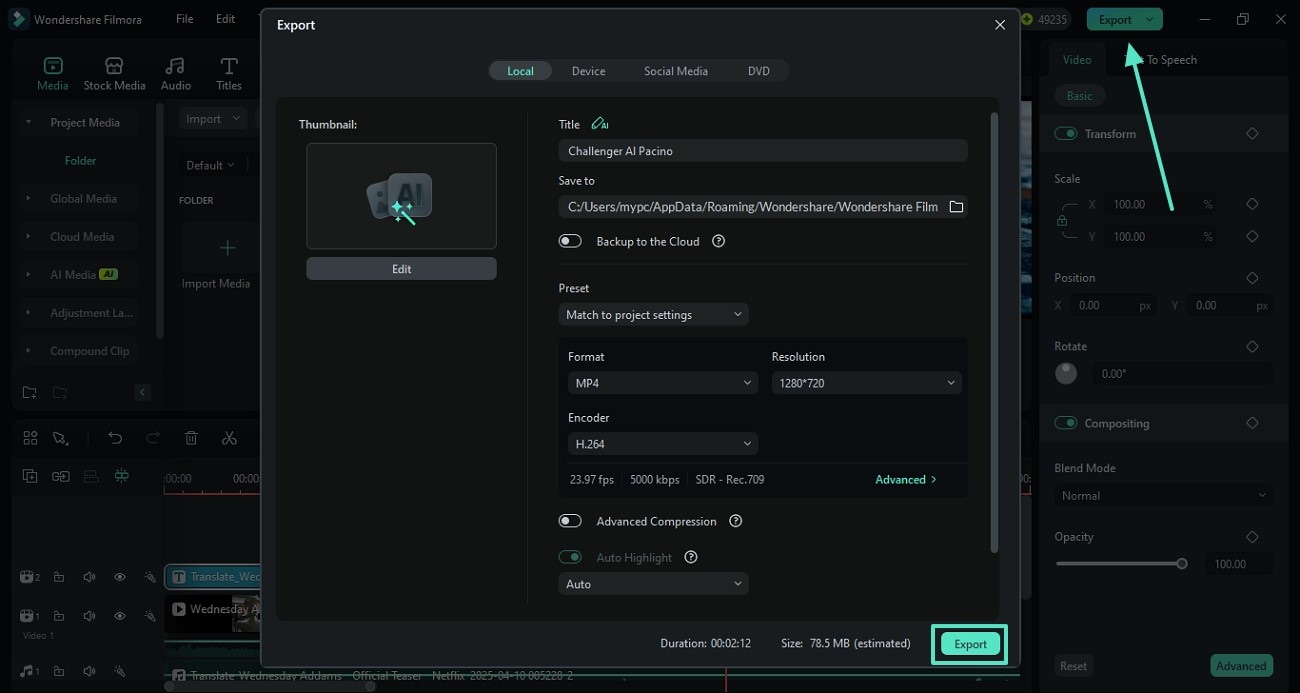This screenshot has width=1300, height=693.
Task: Open the File menu
Action: pos(185,19)
